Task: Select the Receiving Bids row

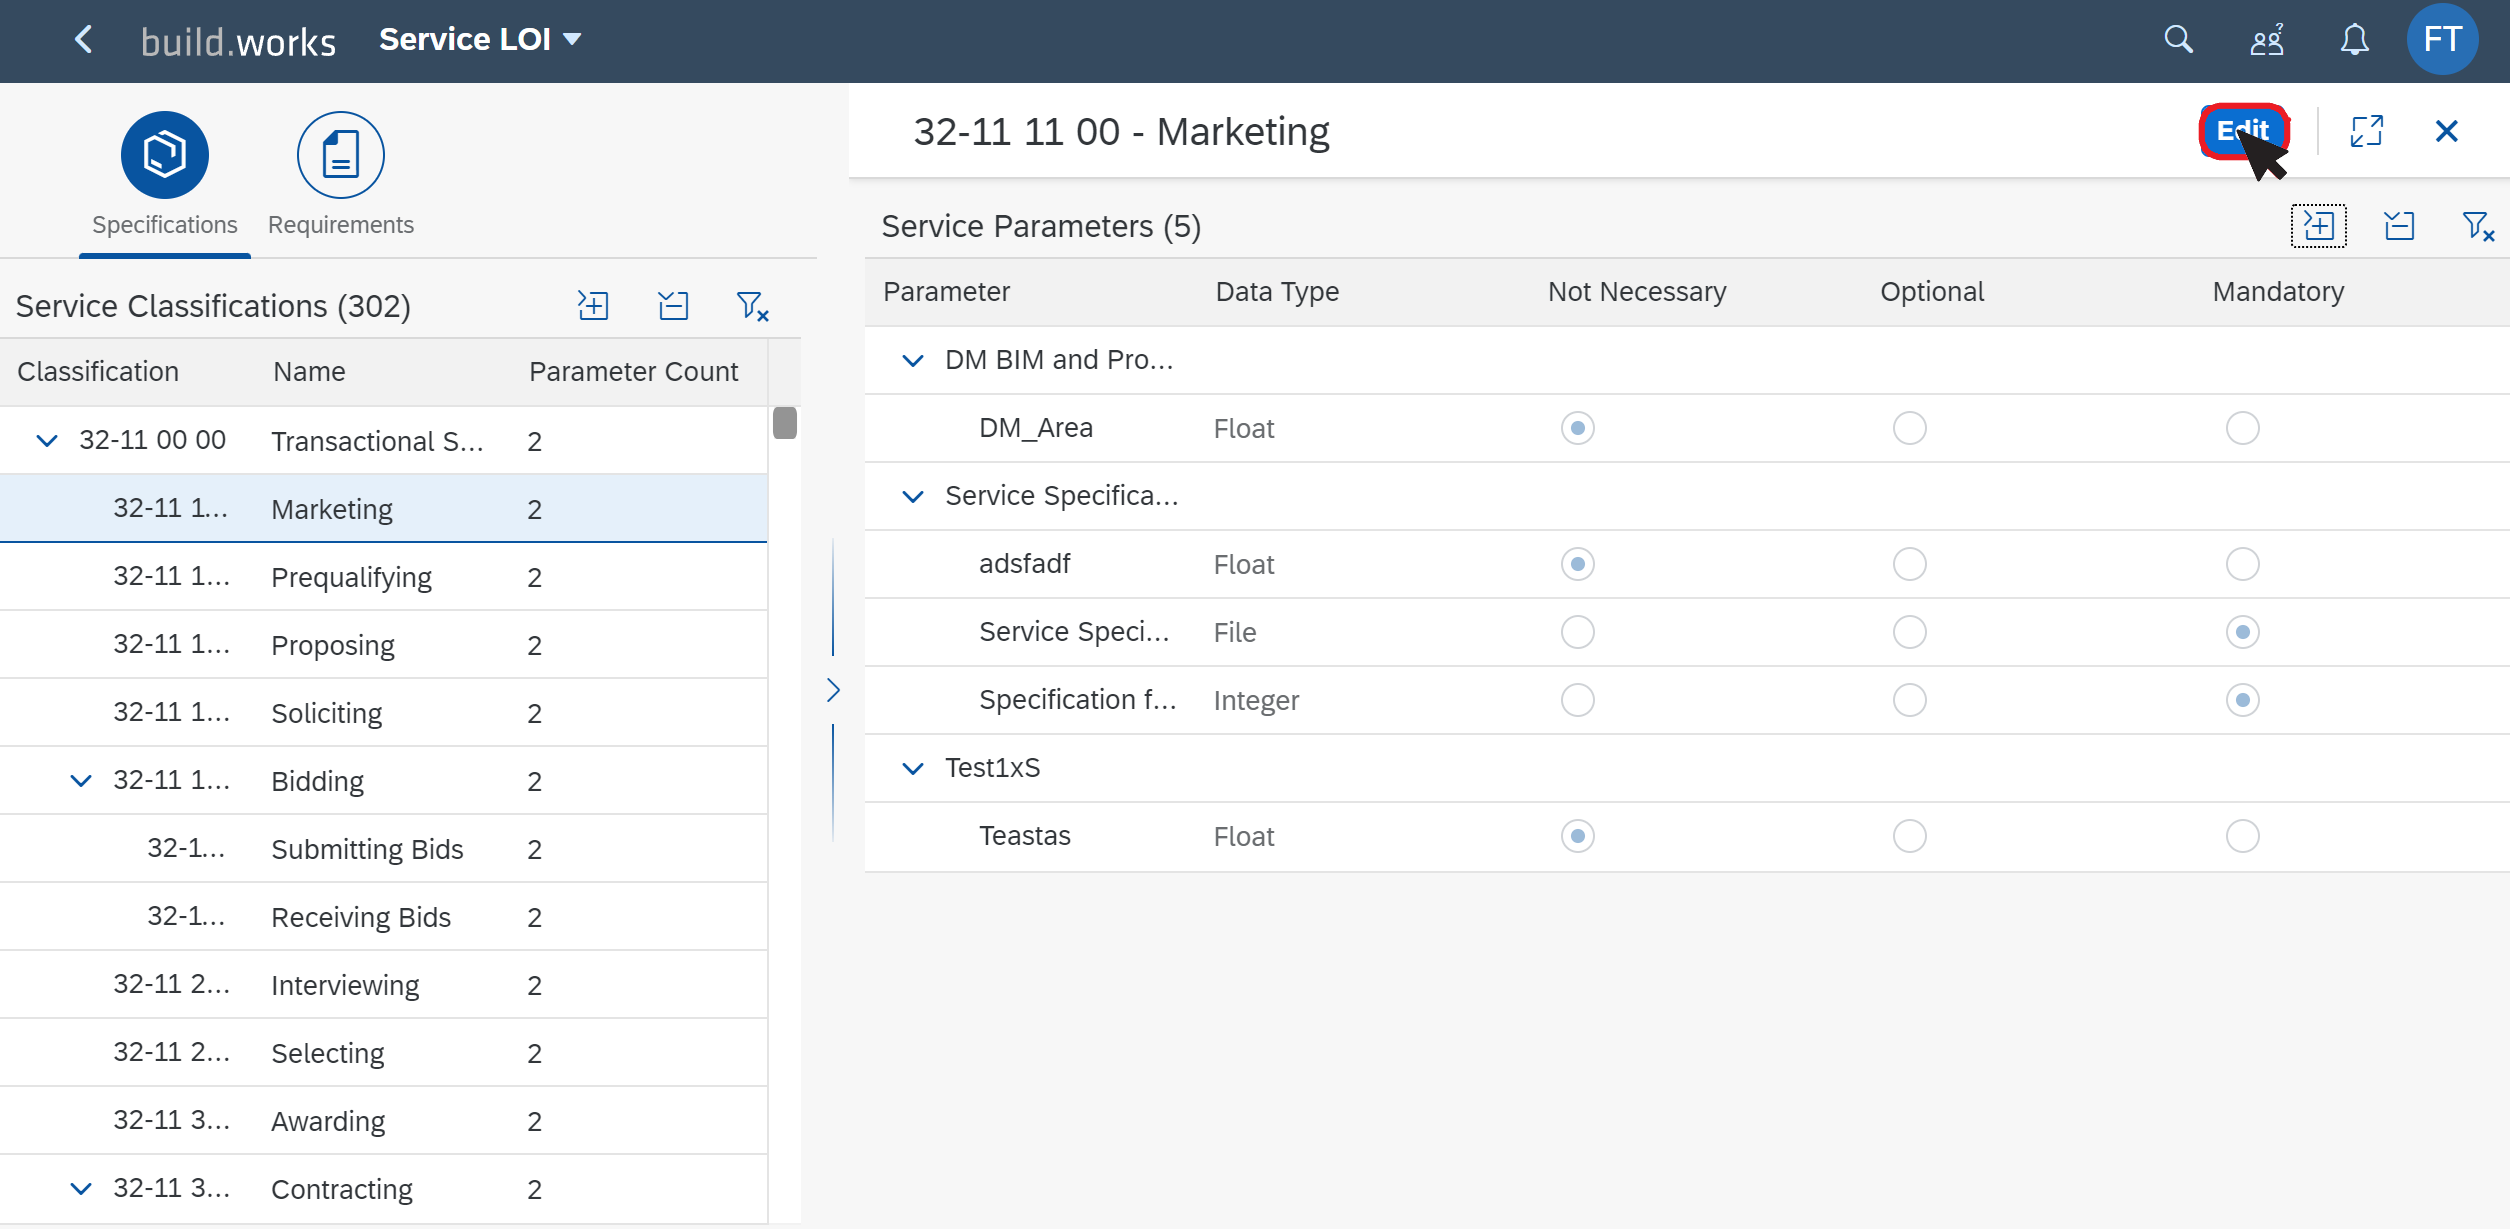Action: 384,917
